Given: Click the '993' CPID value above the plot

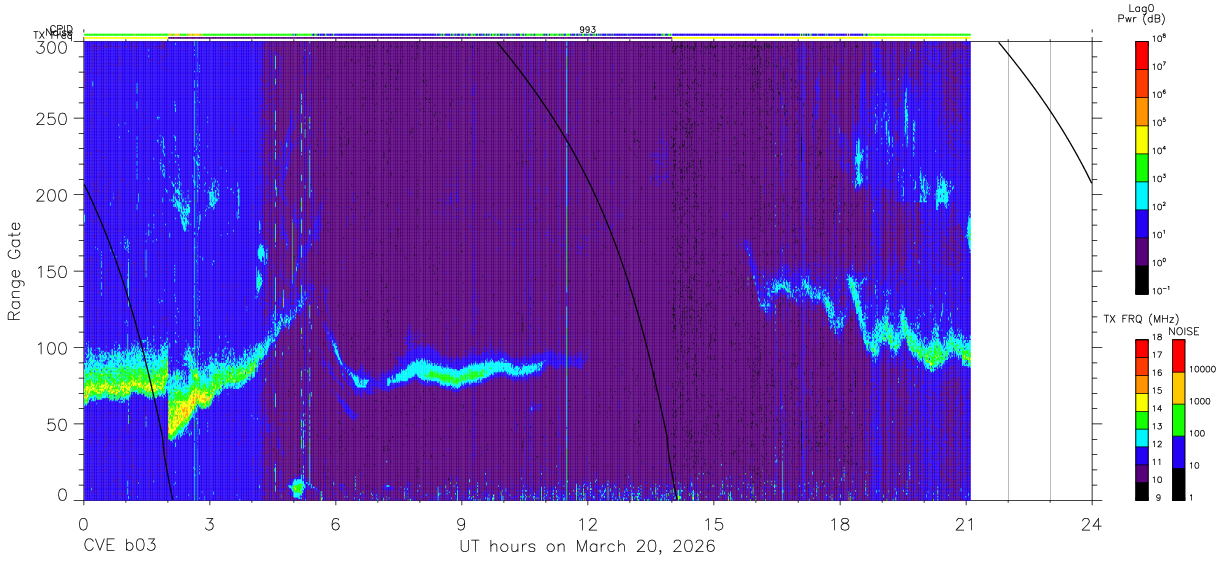Looking at the screenshot, I should [x=588, y=30].
